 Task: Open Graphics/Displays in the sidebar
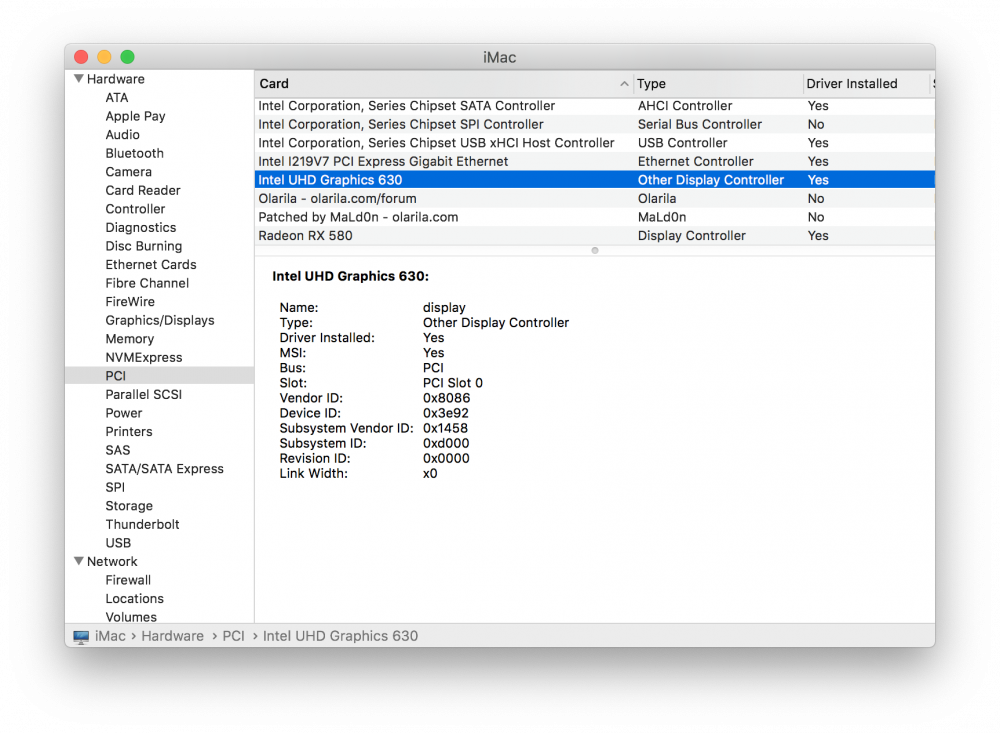(x=160, y=320)
